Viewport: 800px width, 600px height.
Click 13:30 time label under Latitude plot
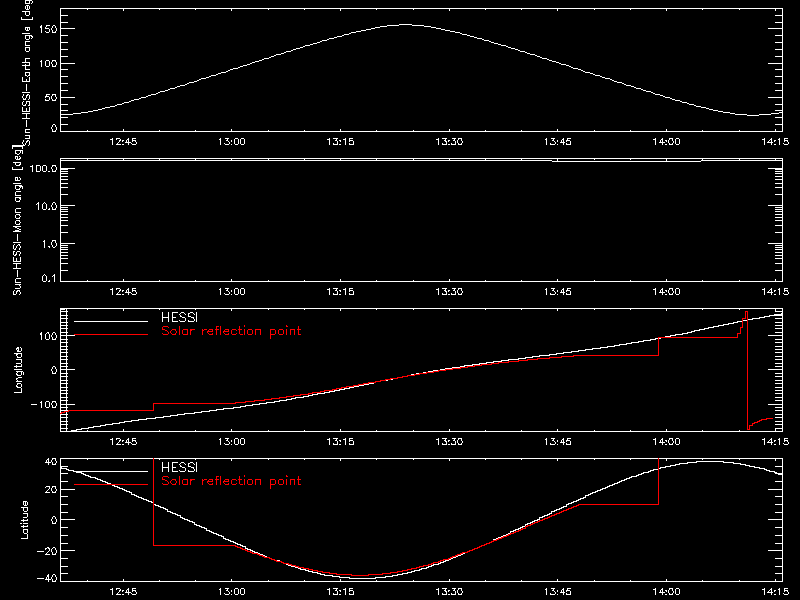click(x=449, y=592)
